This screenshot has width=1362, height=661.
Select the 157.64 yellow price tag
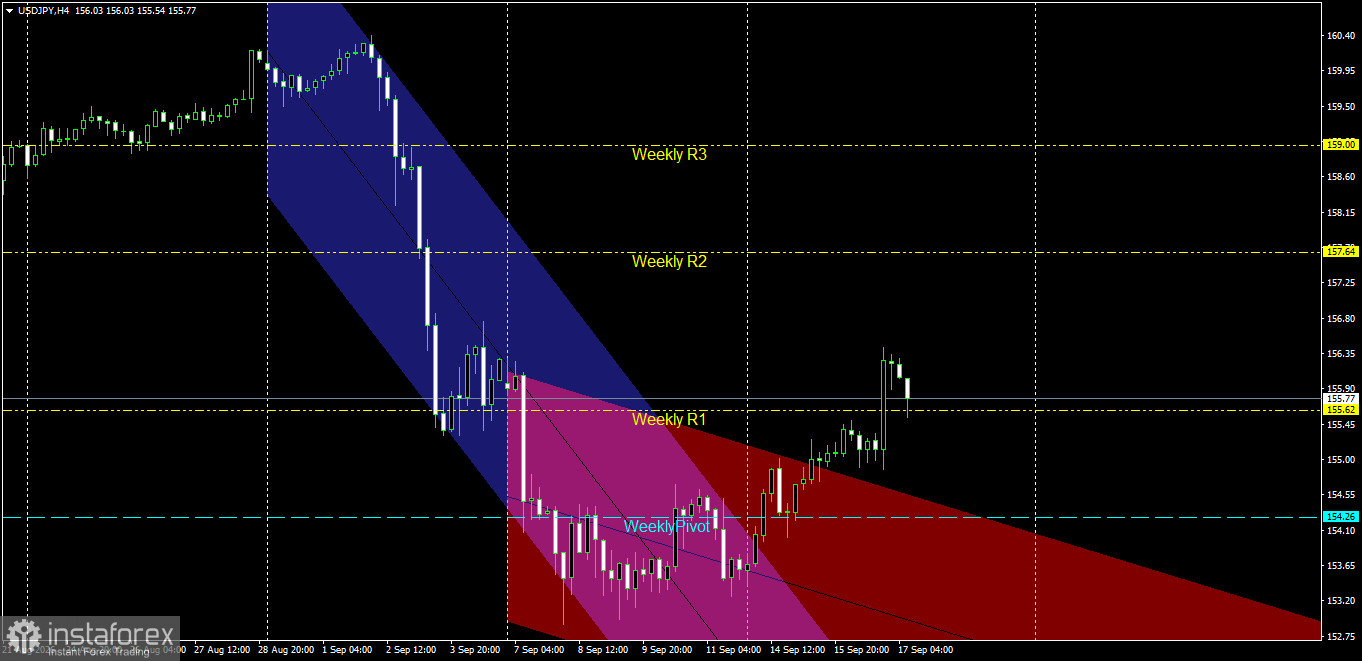[1340, 252]
